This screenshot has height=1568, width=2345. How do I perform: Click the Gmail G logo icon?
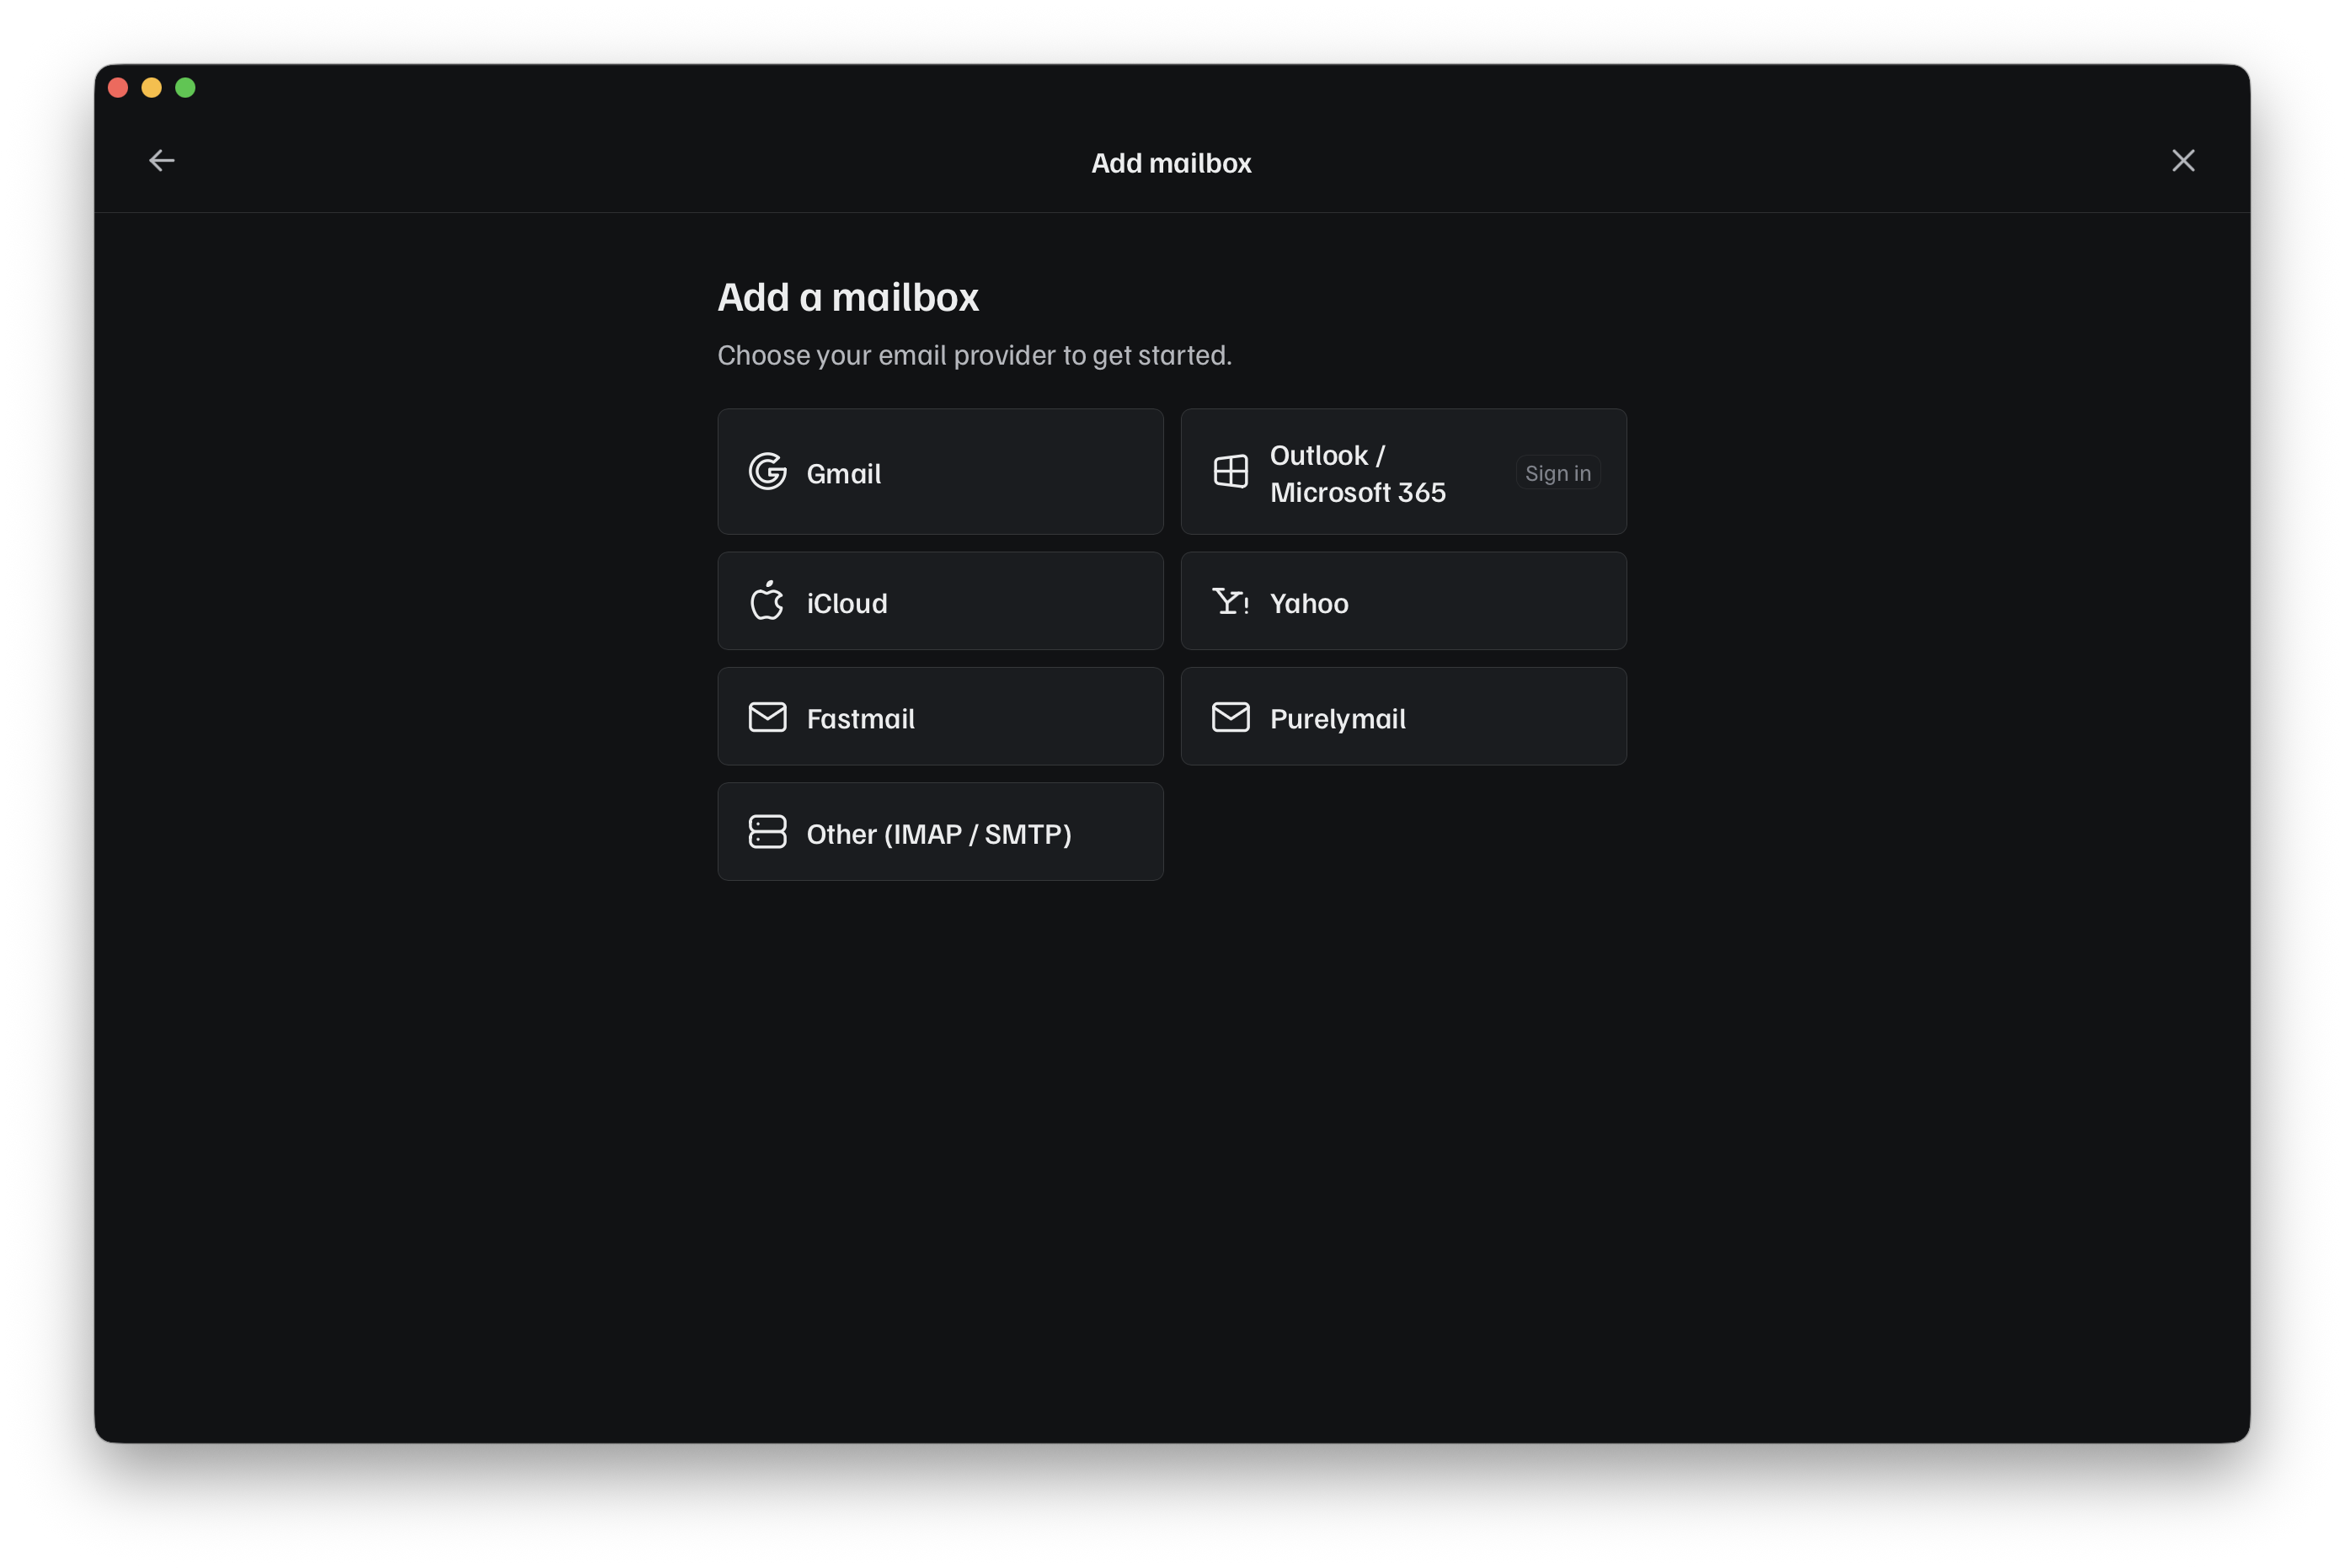click(x=767, y=472)
